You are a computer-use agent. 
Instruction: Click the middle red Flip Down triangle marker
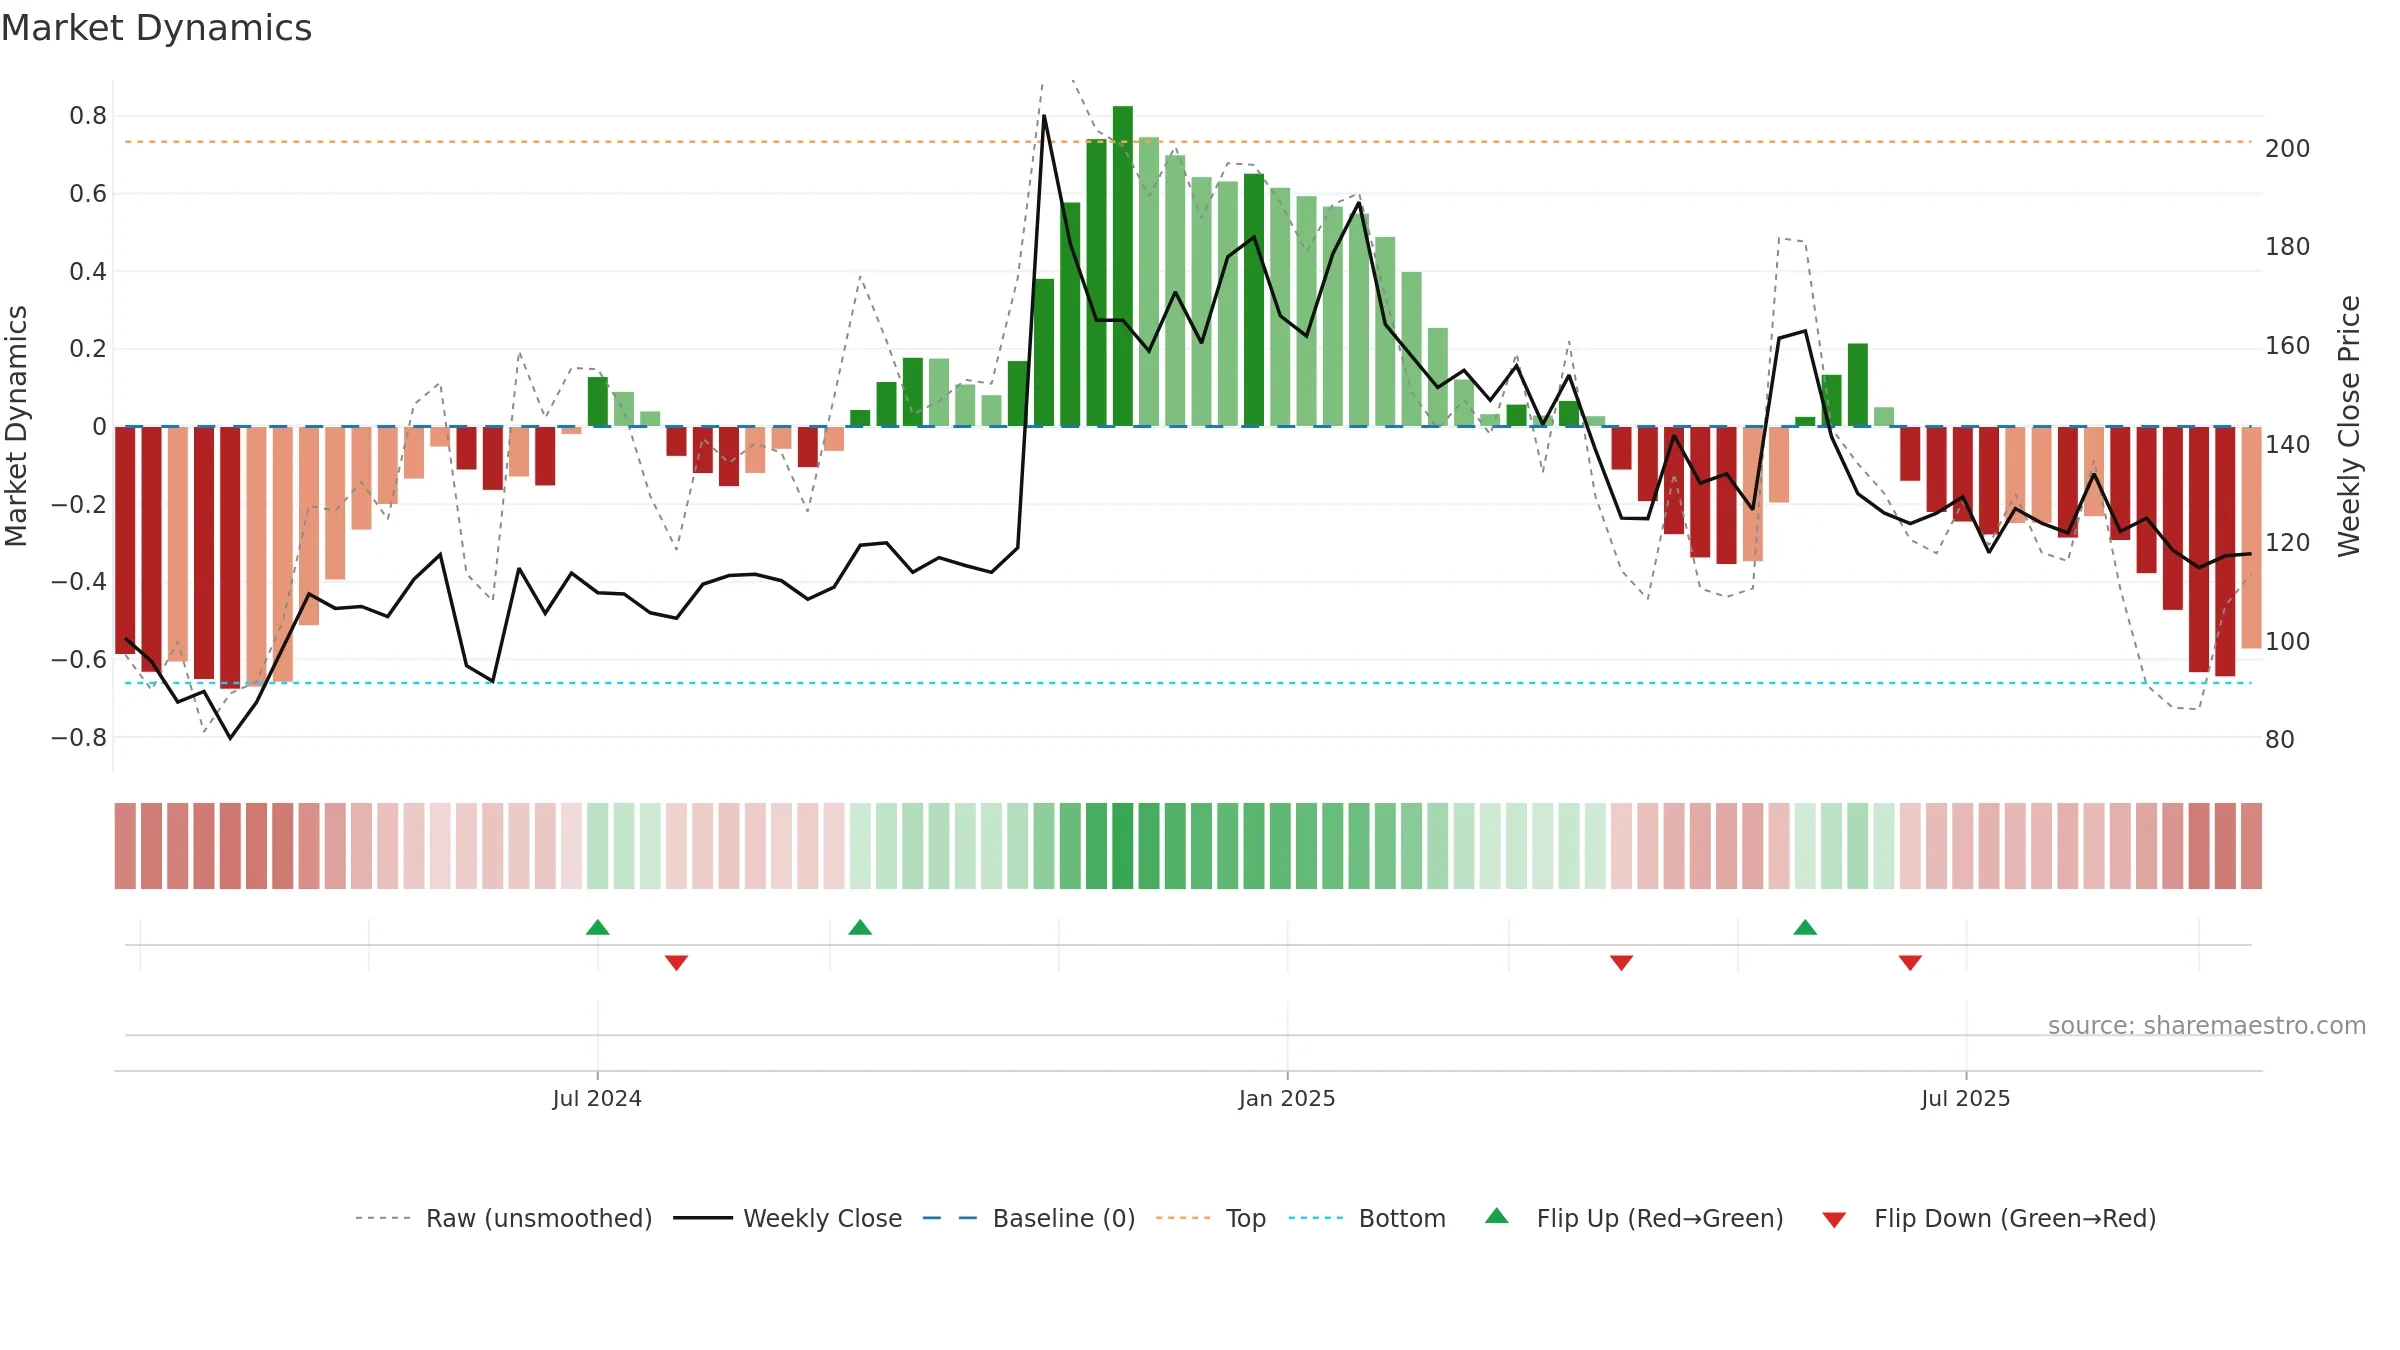click(x=1621, y=963)
